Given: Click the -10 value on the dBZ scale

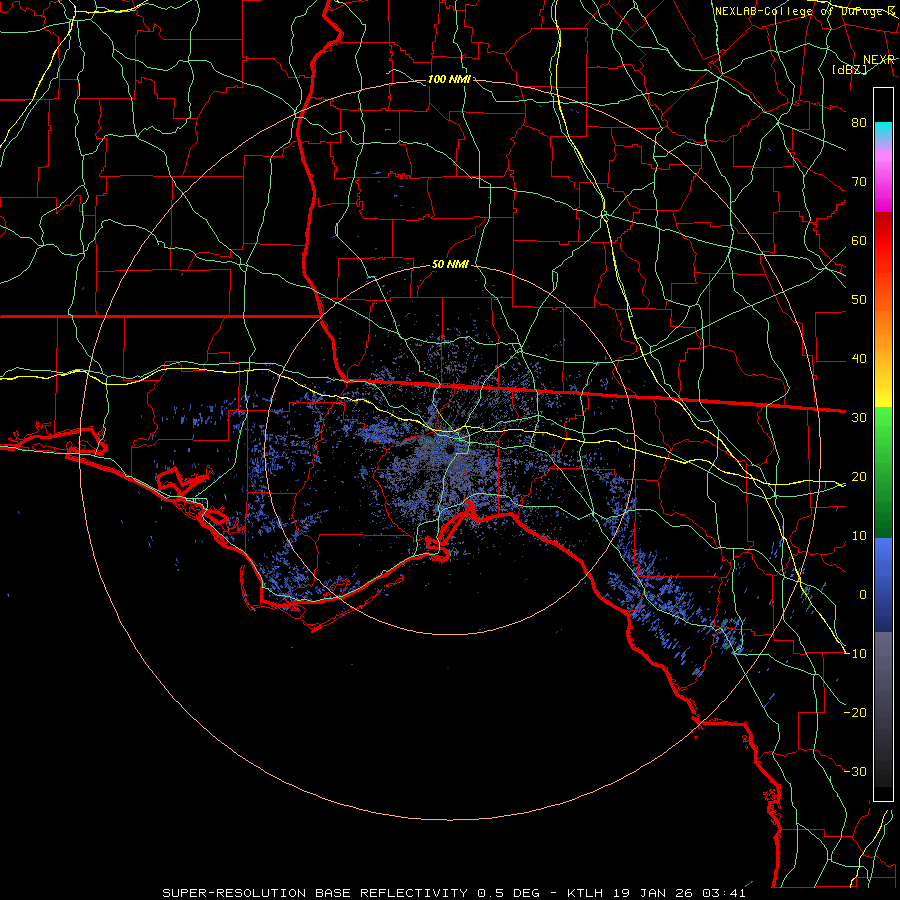Looking at the screenshot, I should (x=855, y=654).
